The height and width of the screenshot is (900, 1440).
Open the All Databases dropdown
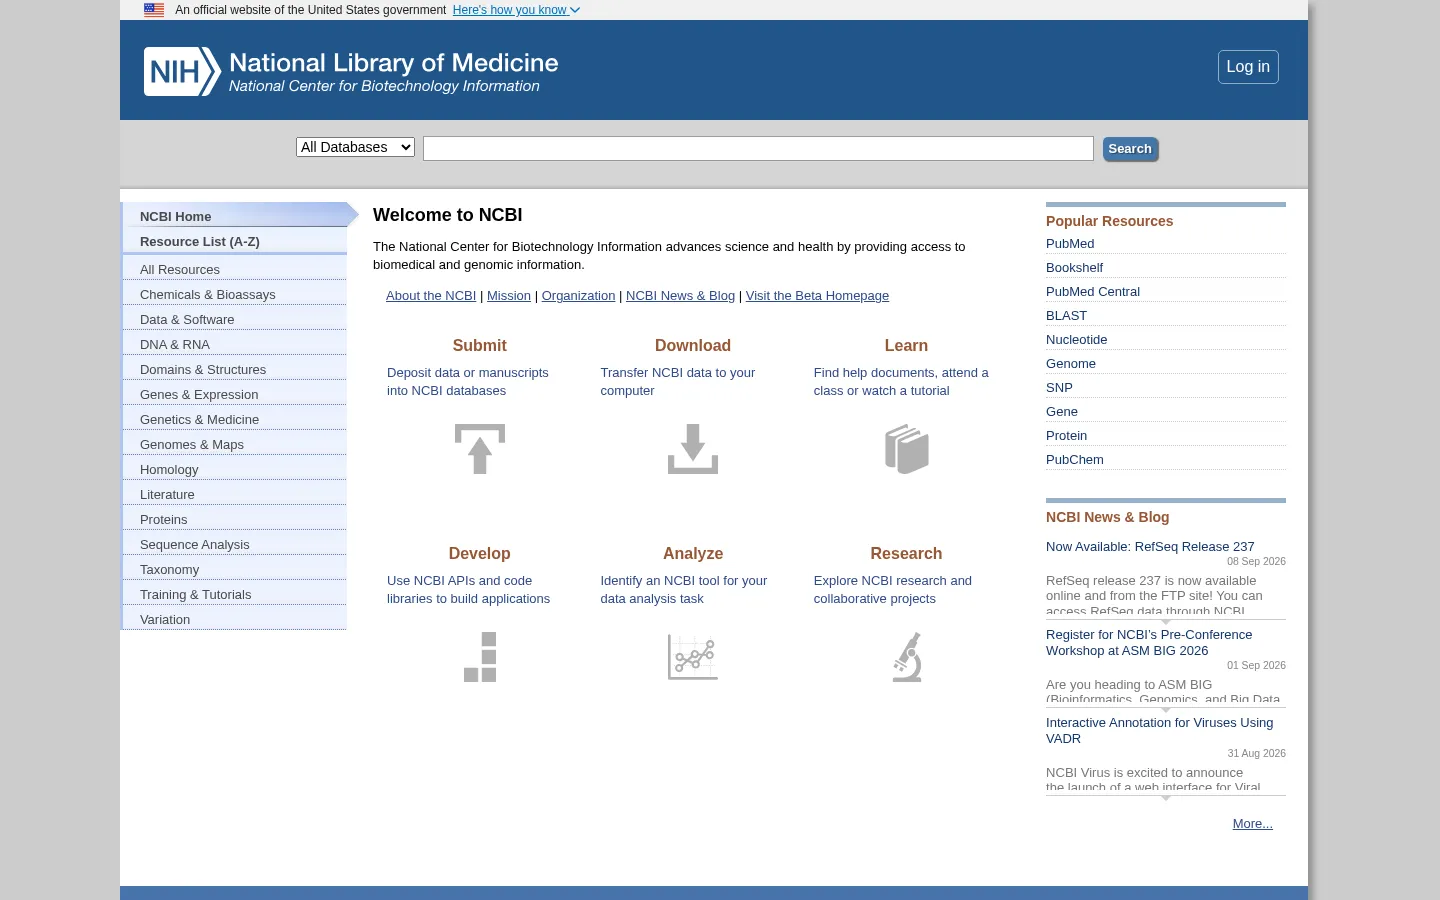point(355,147)
